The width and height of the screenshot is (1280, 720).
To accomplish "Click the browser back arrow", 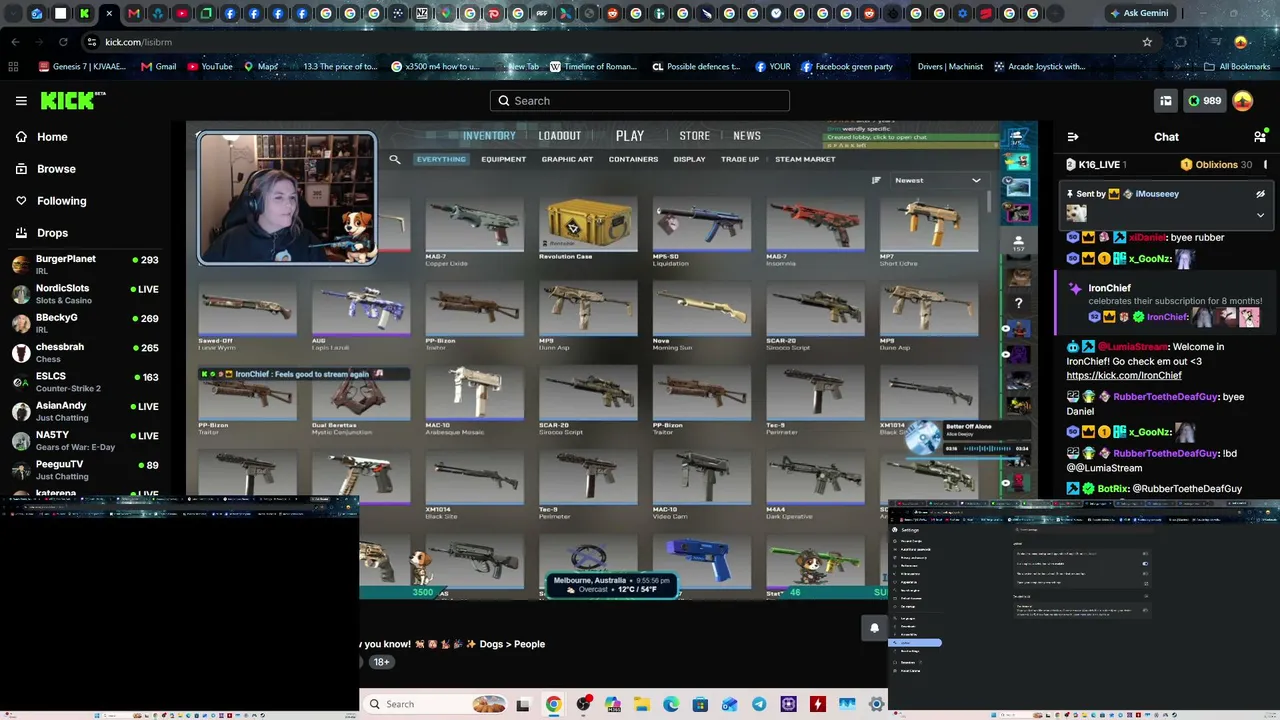I will tap(15, 42).
